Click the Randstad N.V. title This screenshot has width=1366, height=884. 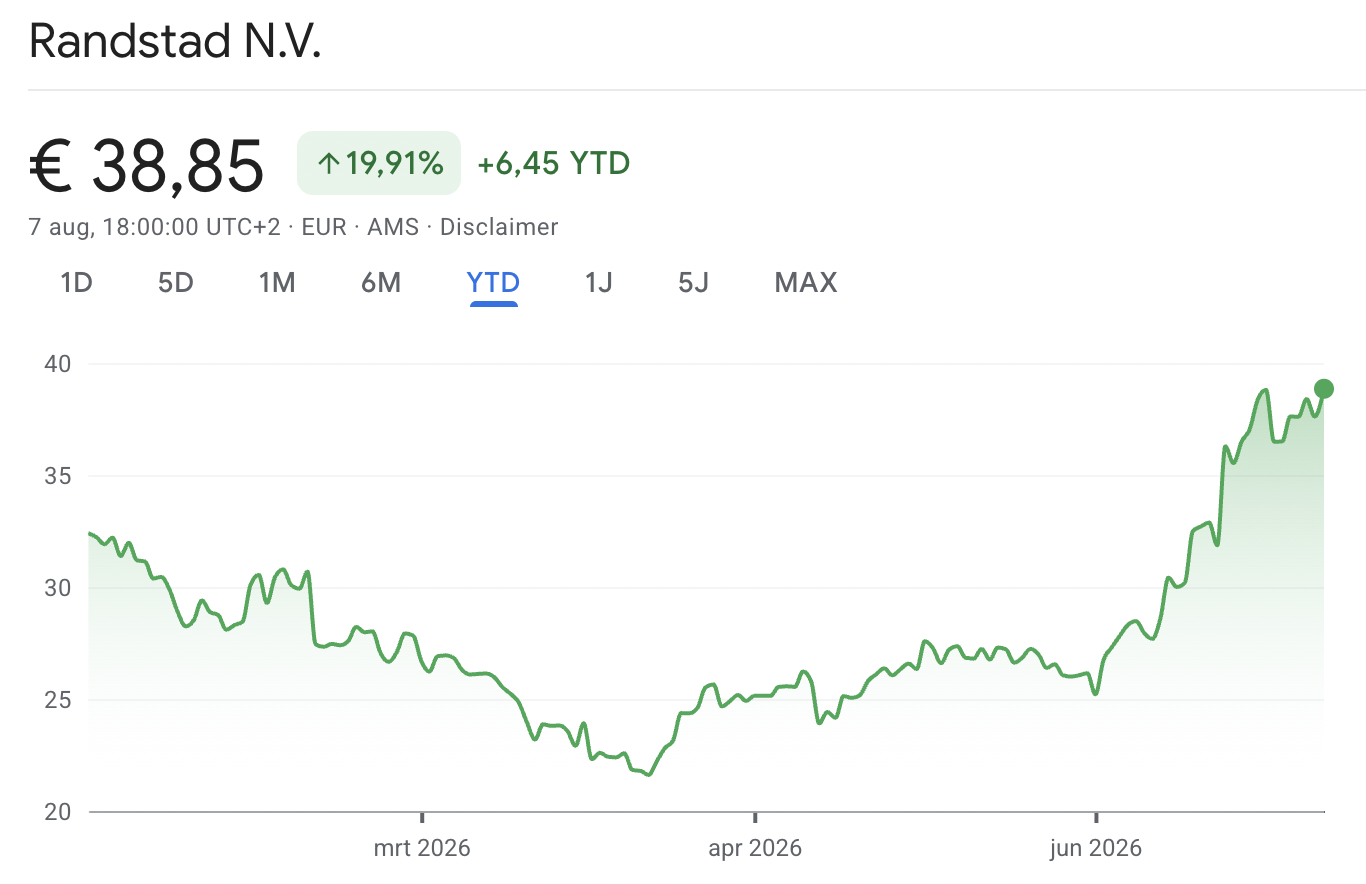pos(175,43)
